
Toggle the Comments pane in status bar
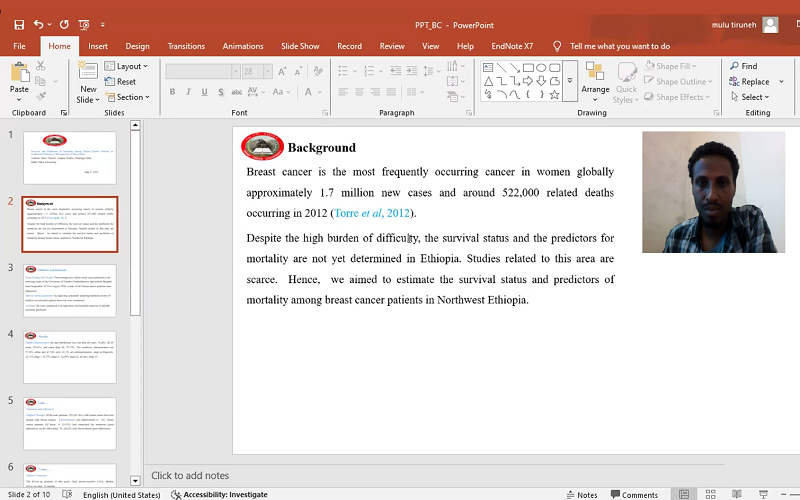pyautogui.click(x=632, y=494)
